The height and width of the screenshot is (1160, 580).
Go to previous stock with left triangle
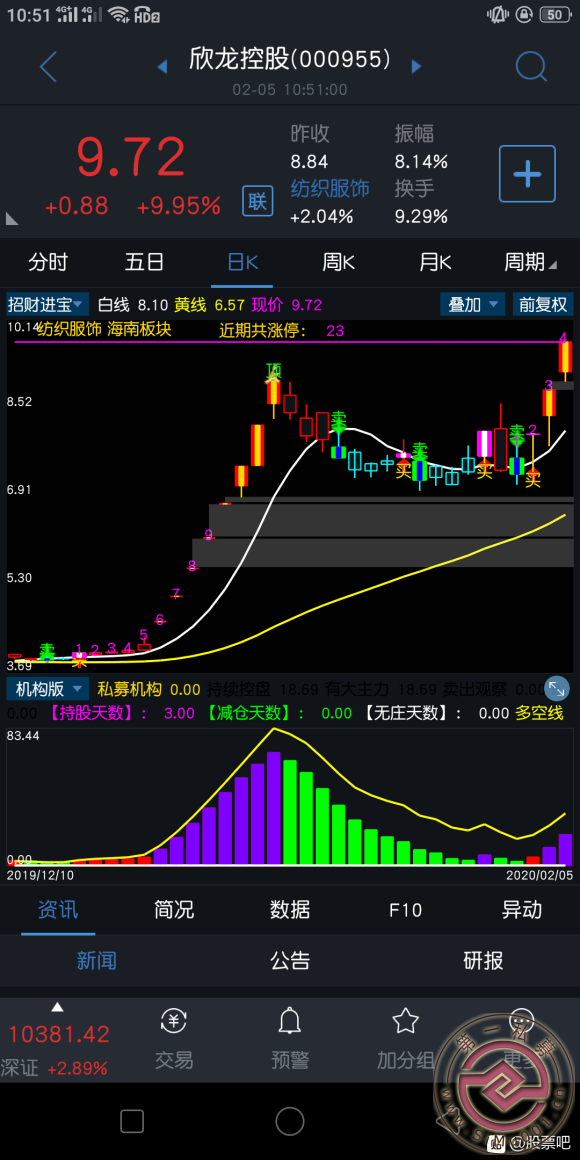[x=162, y=67]
